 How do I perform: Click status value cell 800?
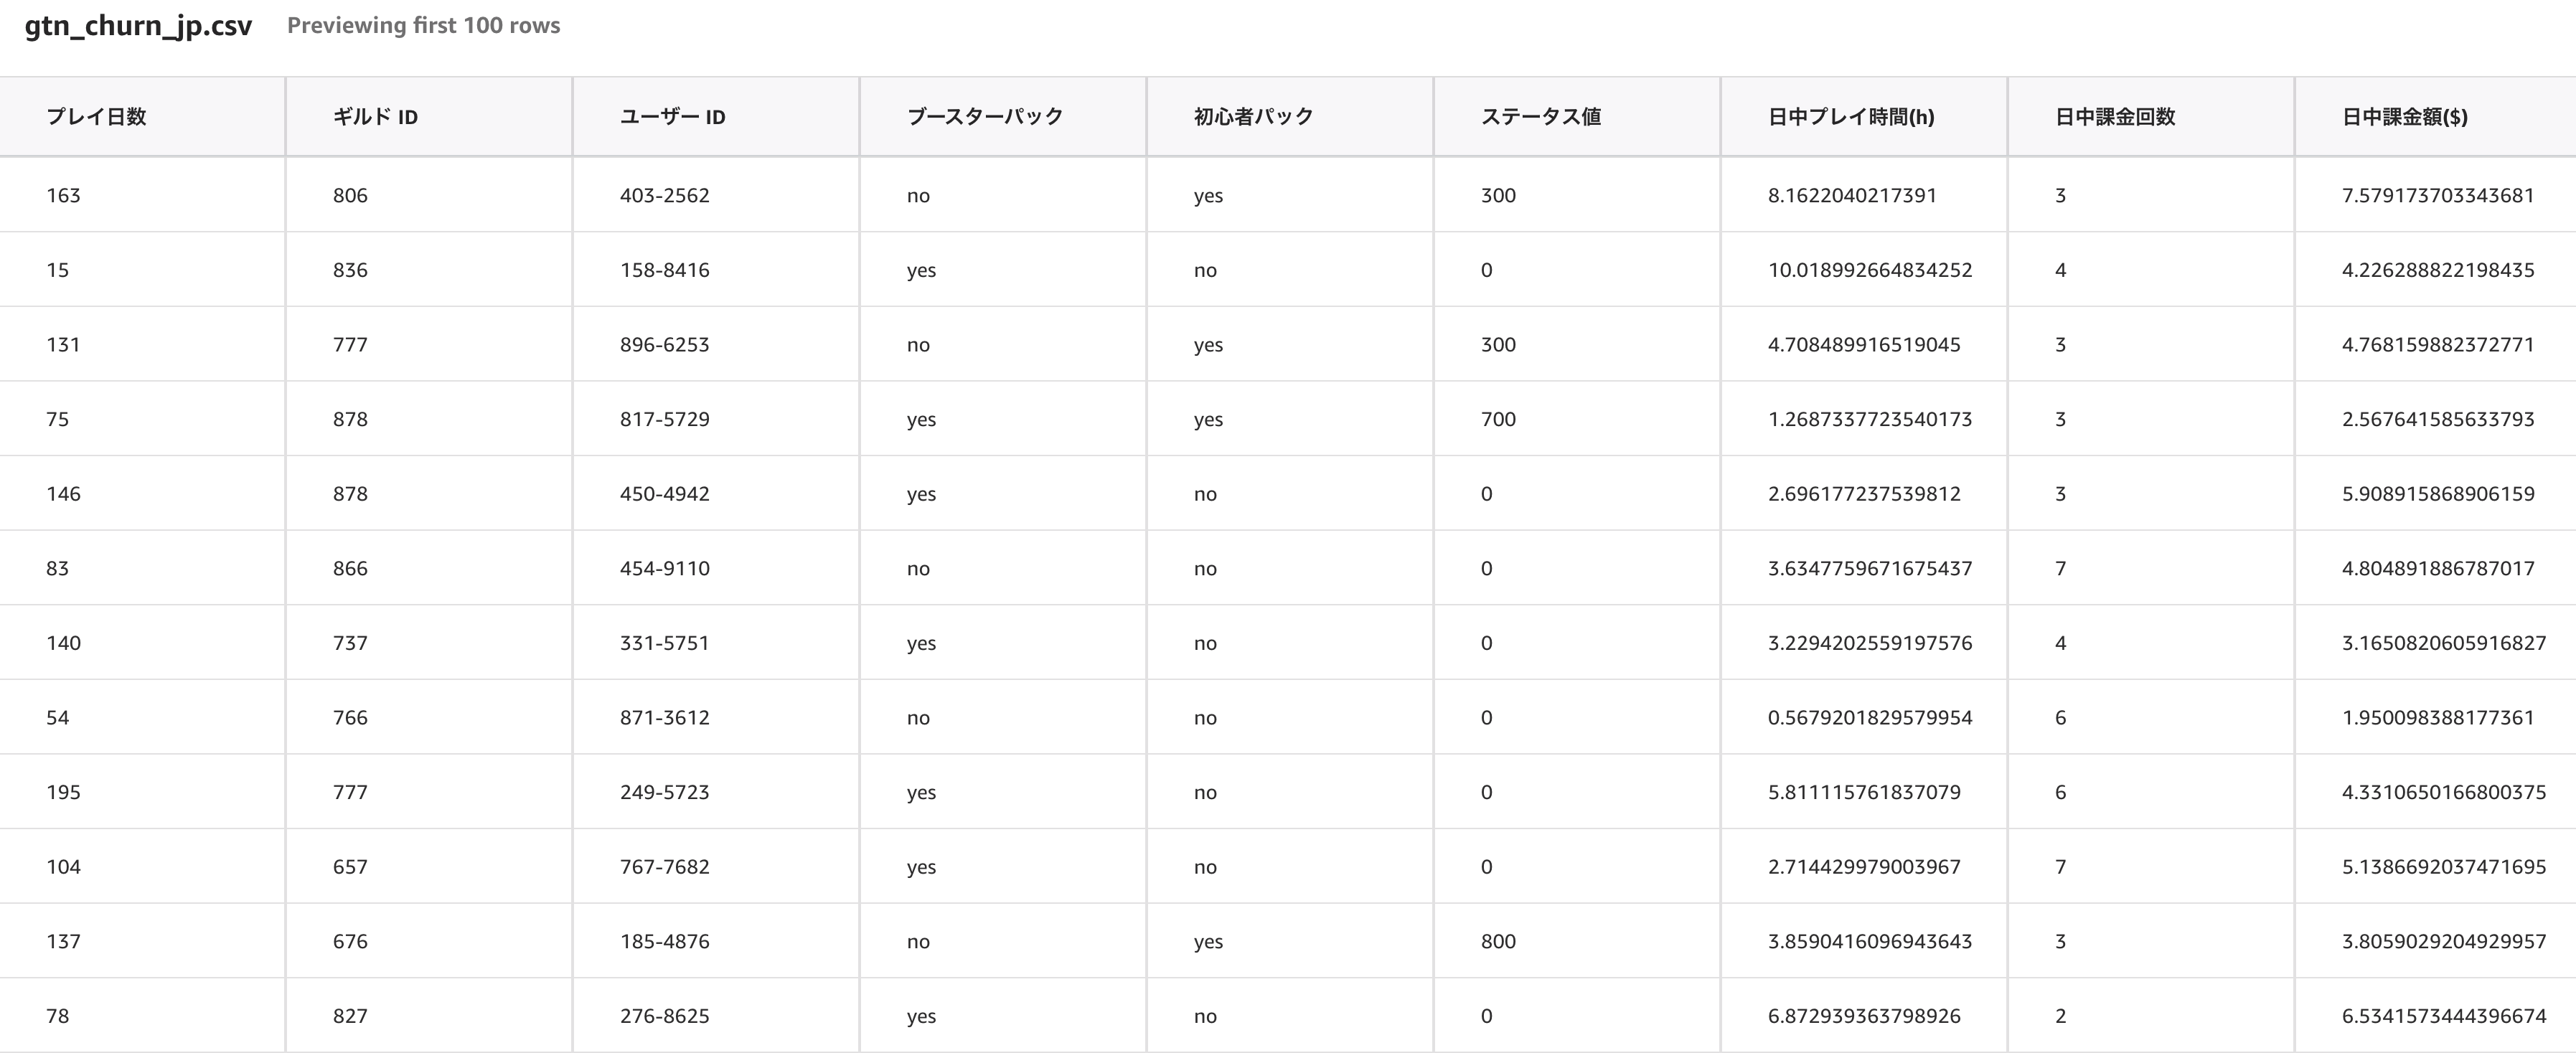point(1497,942)
